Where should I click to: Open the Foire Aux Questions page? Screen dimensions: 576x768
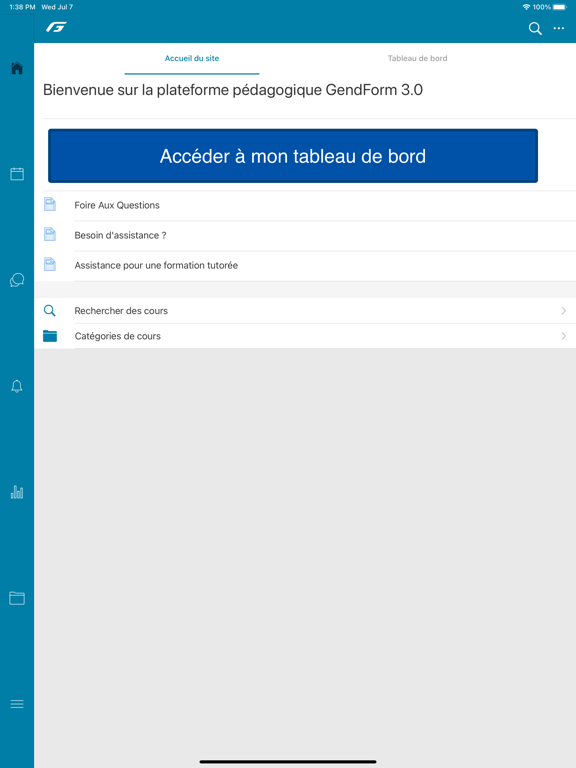pyautogui.click(x=305, y=205)
